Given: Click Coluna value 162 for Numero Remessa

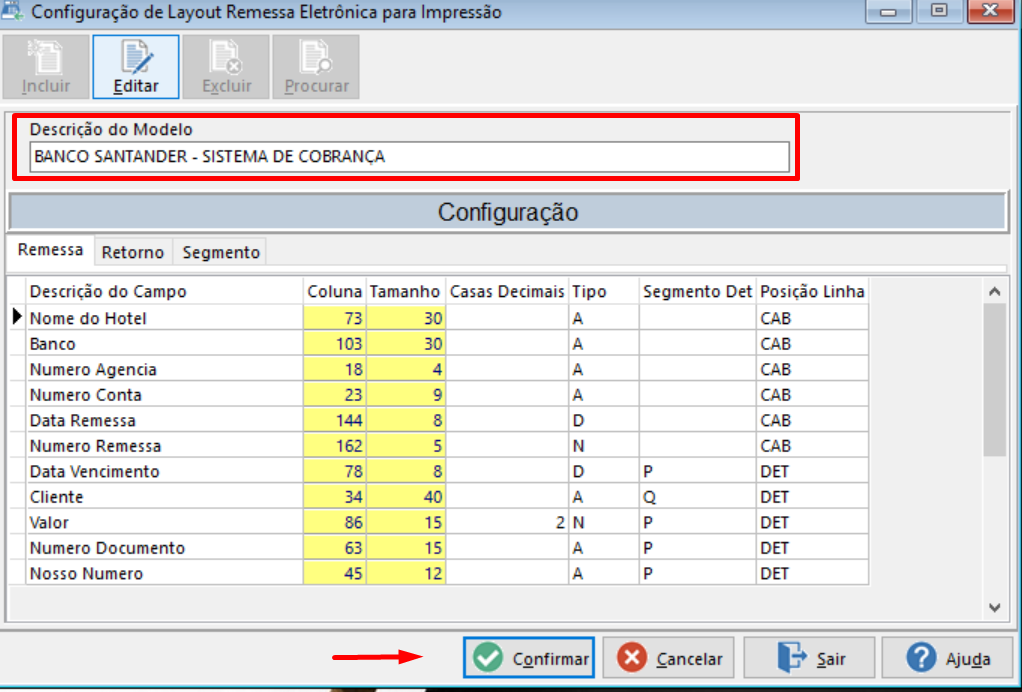Looking at the screenshot, I should [x=334, y=445].
